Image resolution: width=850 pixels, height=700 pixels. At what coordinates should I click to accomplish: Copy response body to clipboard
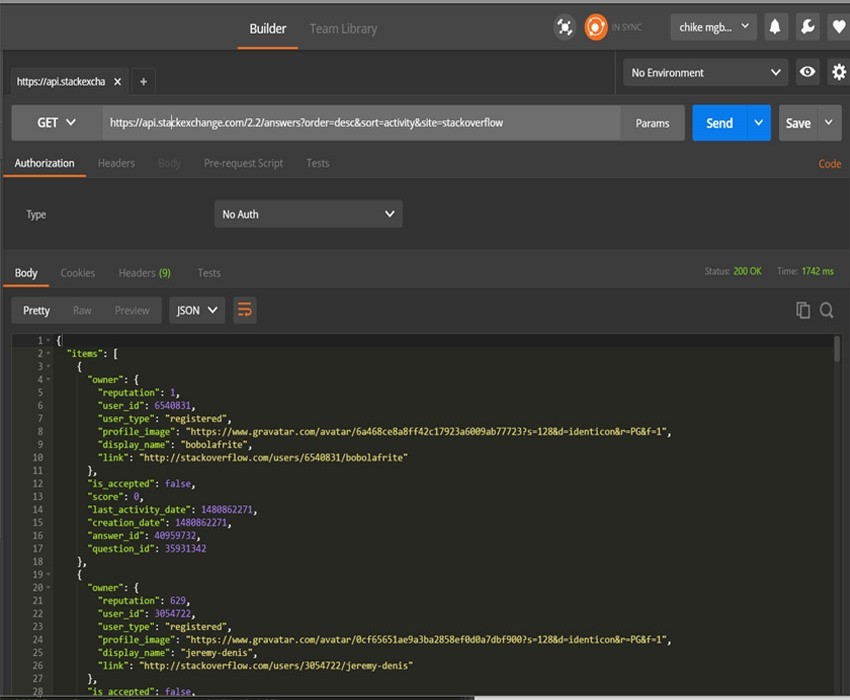click(x=803, y=310)
